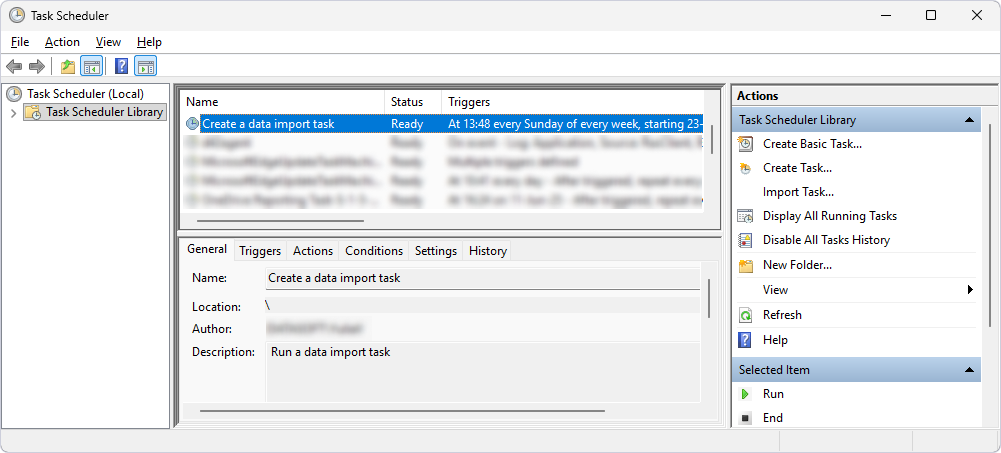Switch to the Actions tab
Screen dimensions: 1001x453
click(x=313, y=251)
